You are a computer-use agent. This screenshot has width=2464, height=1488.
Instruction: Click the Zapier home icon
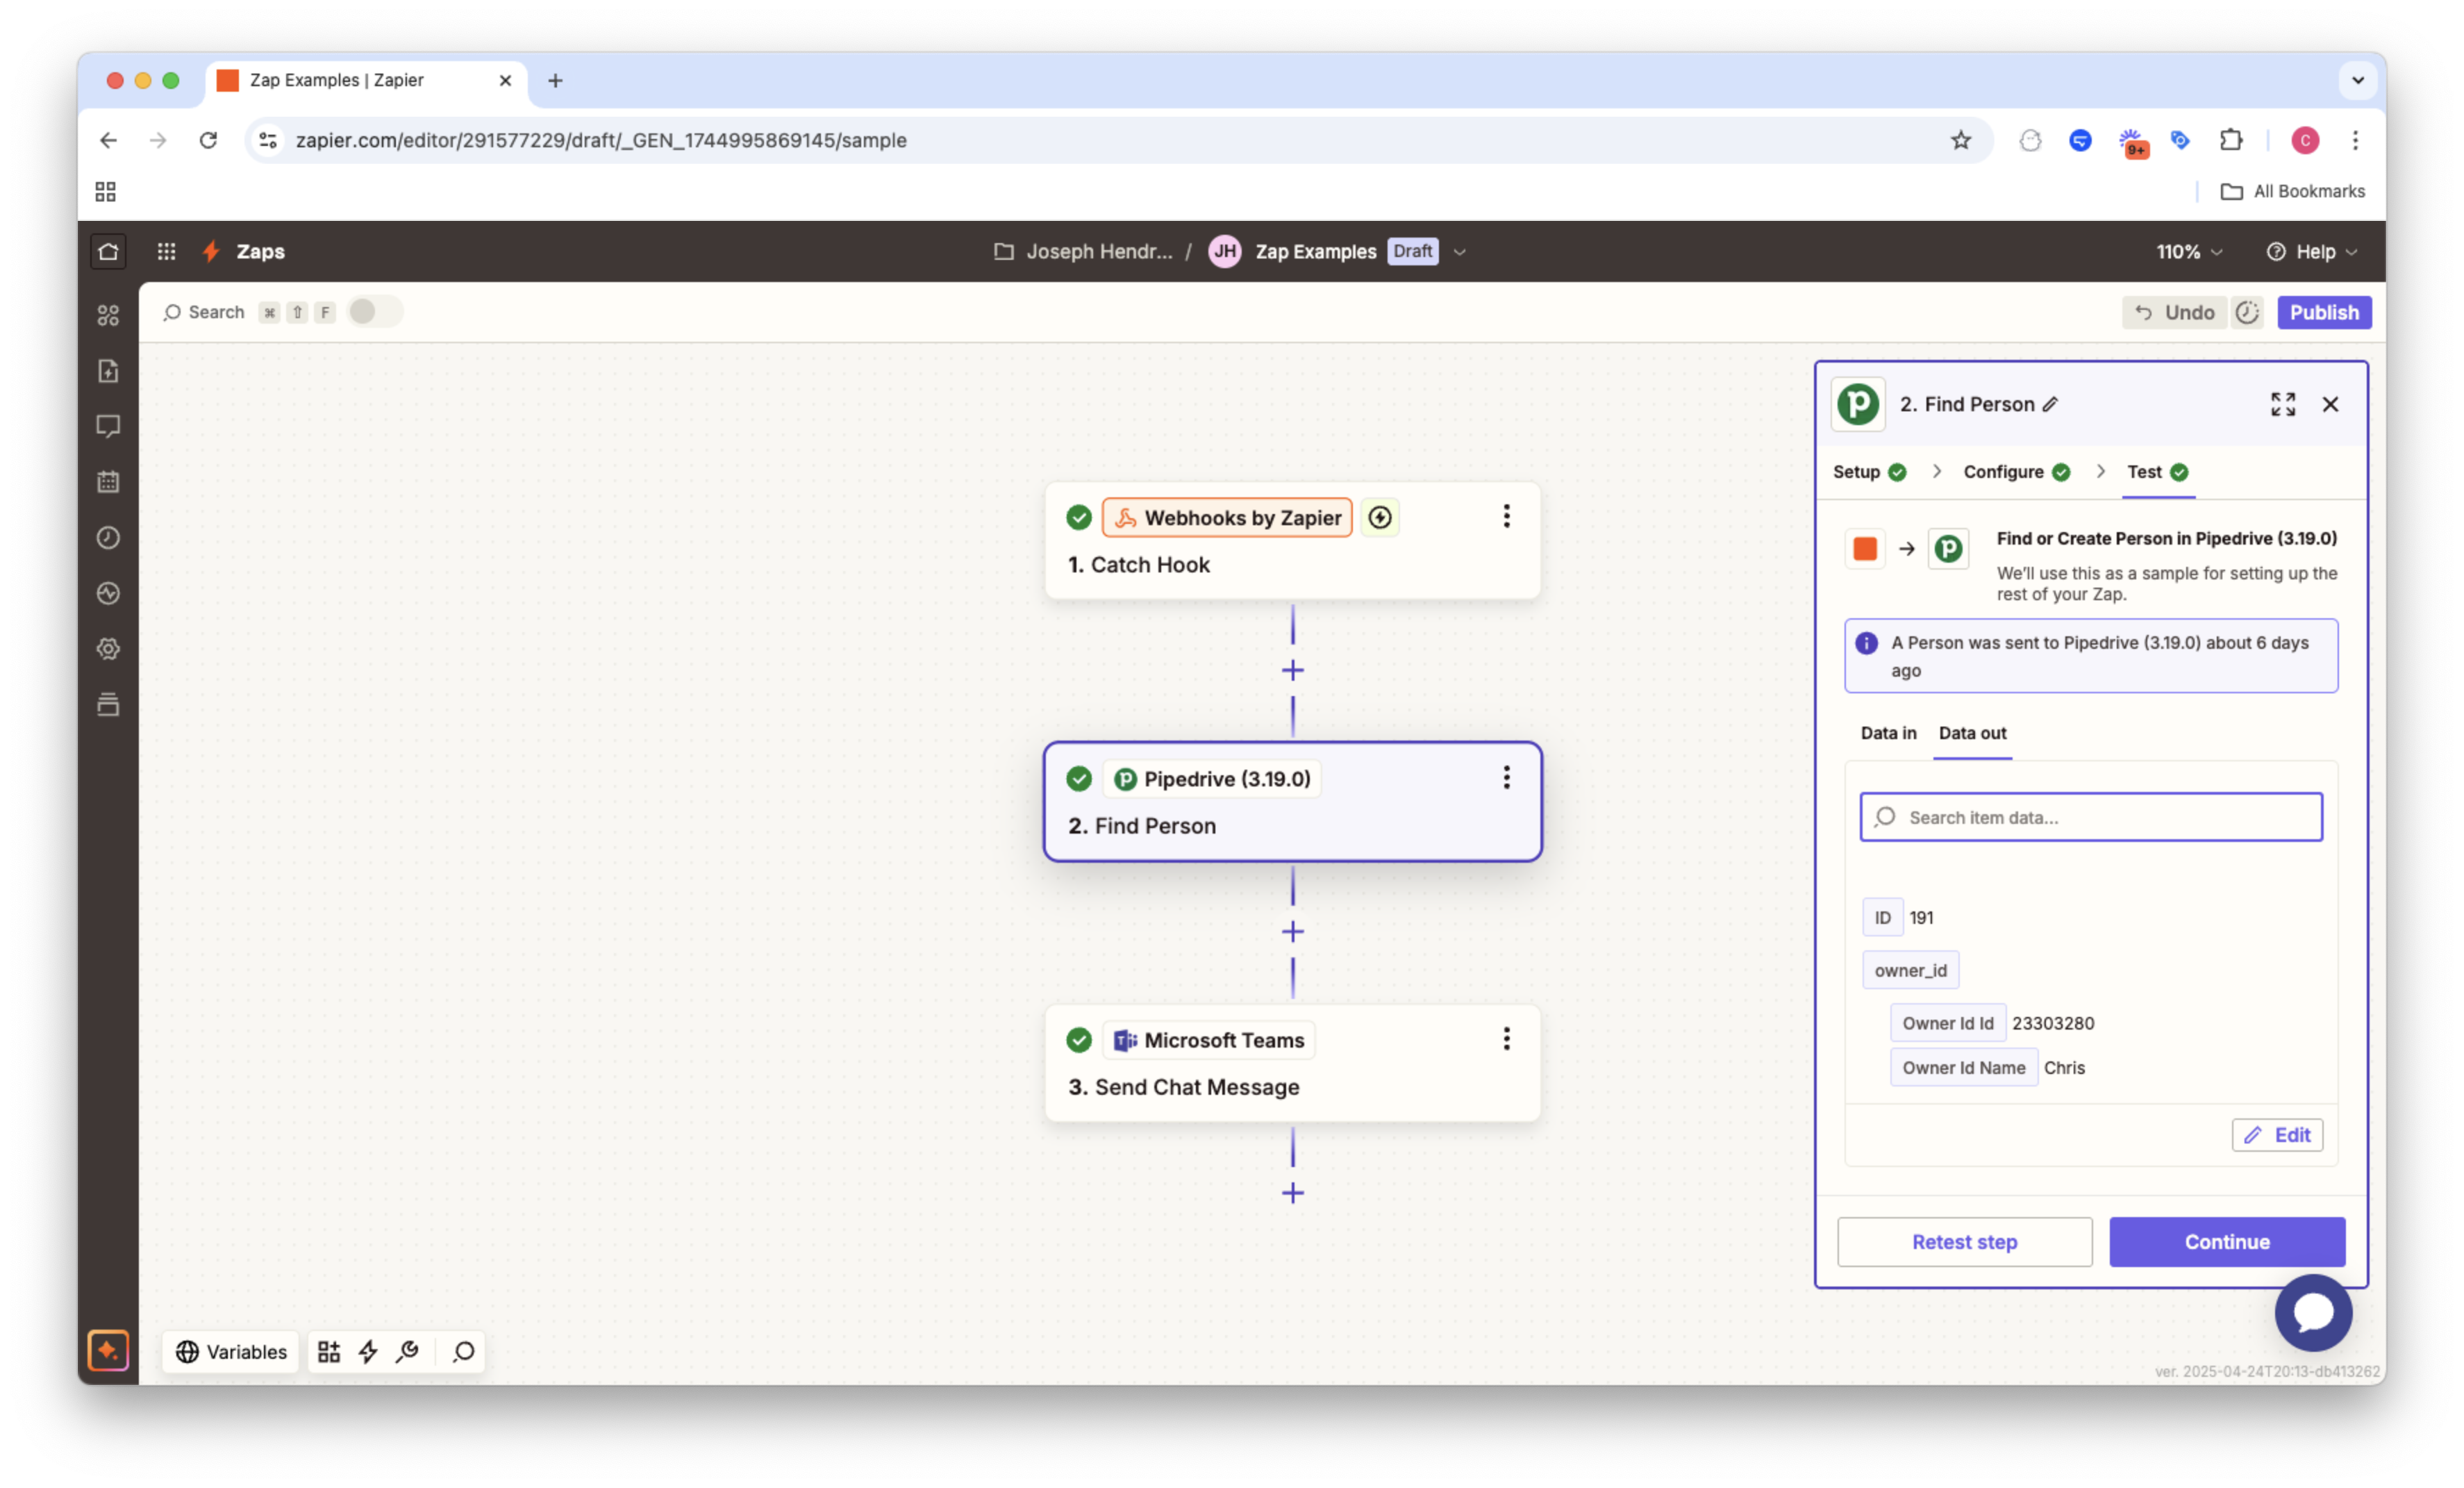tap(108, 251)
